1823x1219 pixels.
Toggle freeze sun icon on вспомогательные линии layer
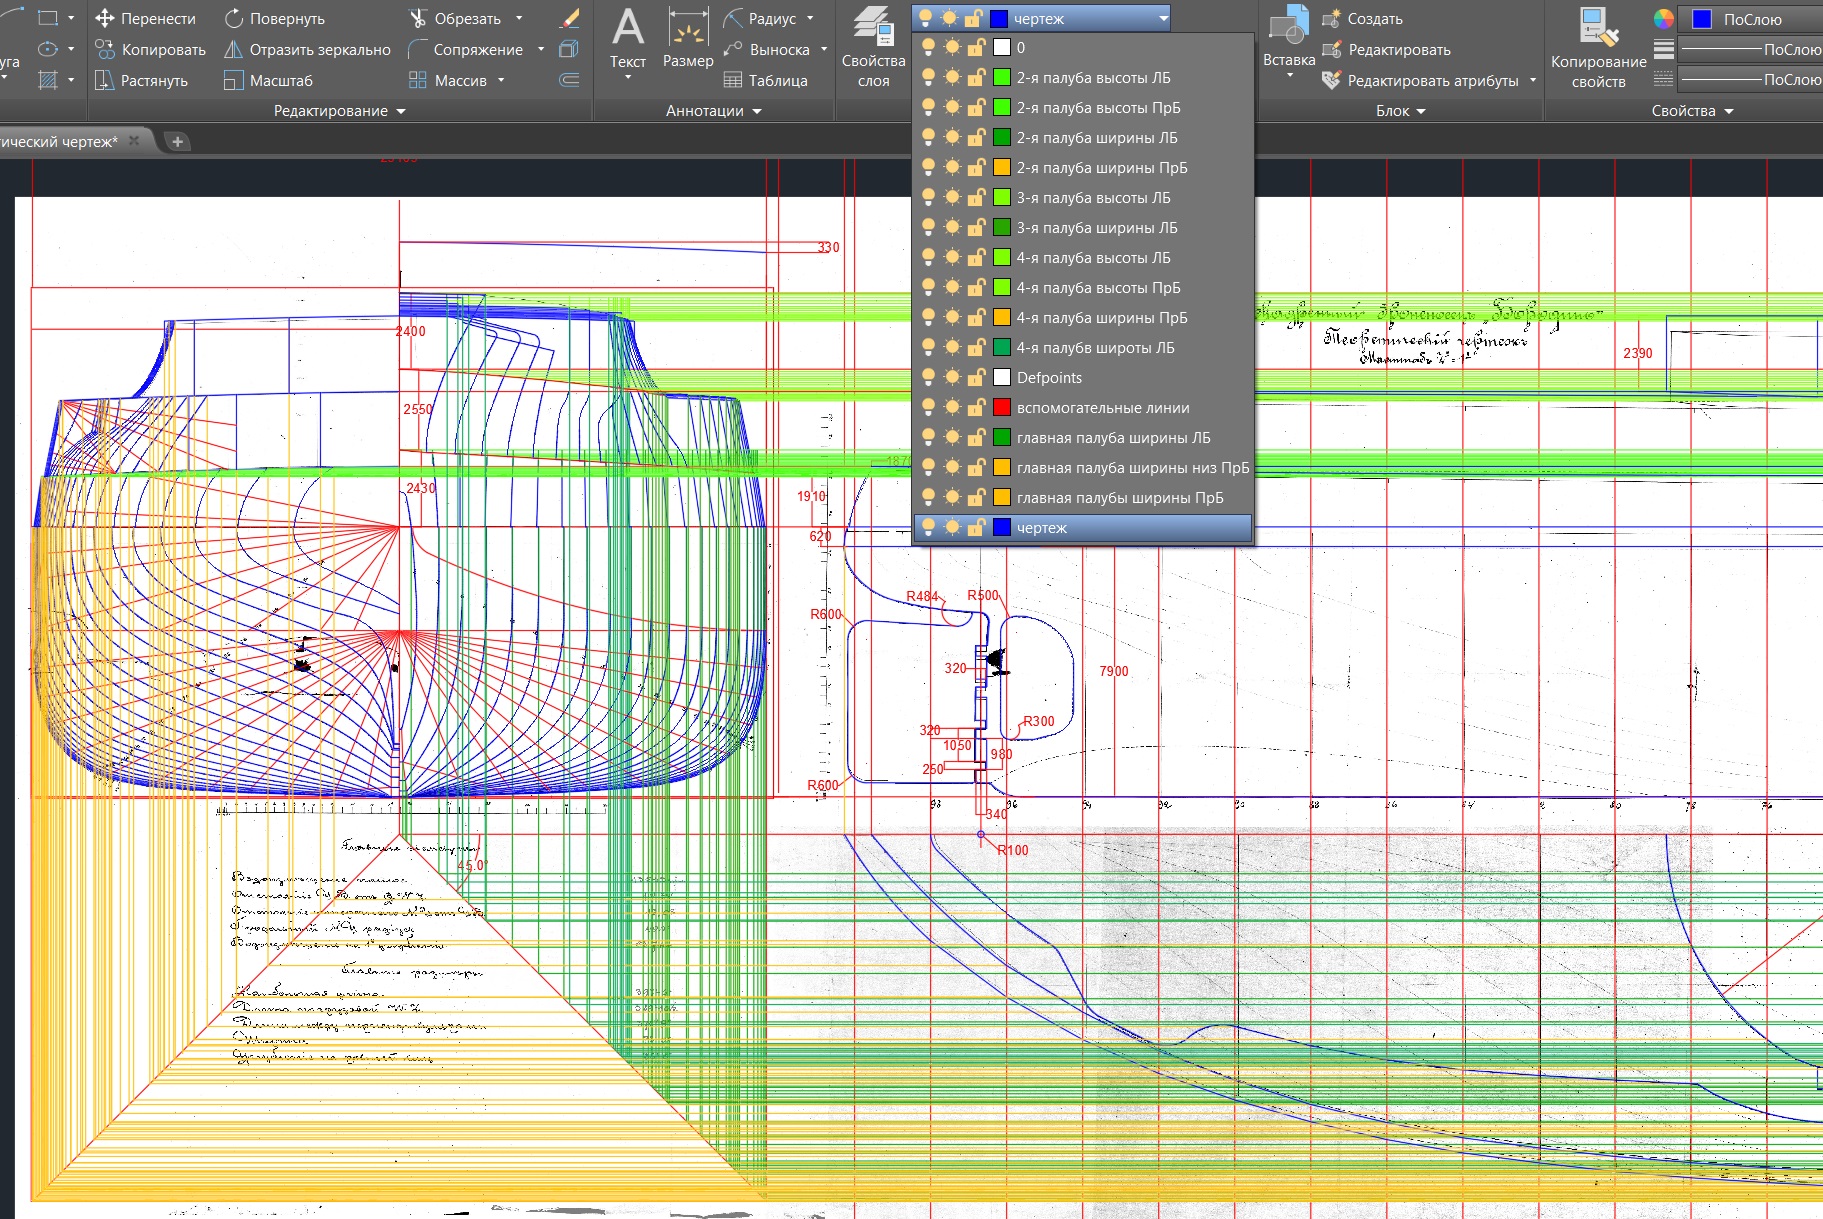coord(951,407)
